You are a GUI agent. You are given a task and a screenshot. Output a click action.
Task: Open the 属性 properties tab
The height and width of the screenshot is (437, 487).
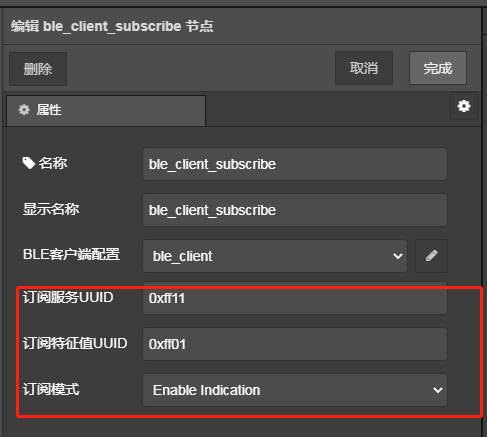pos(106,110)
